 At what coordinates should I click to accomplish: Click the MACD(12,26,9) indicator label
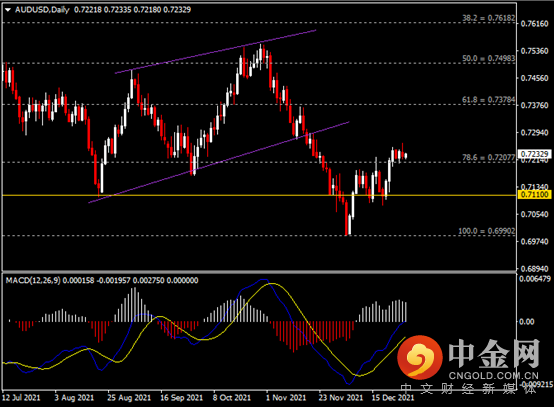33,281
